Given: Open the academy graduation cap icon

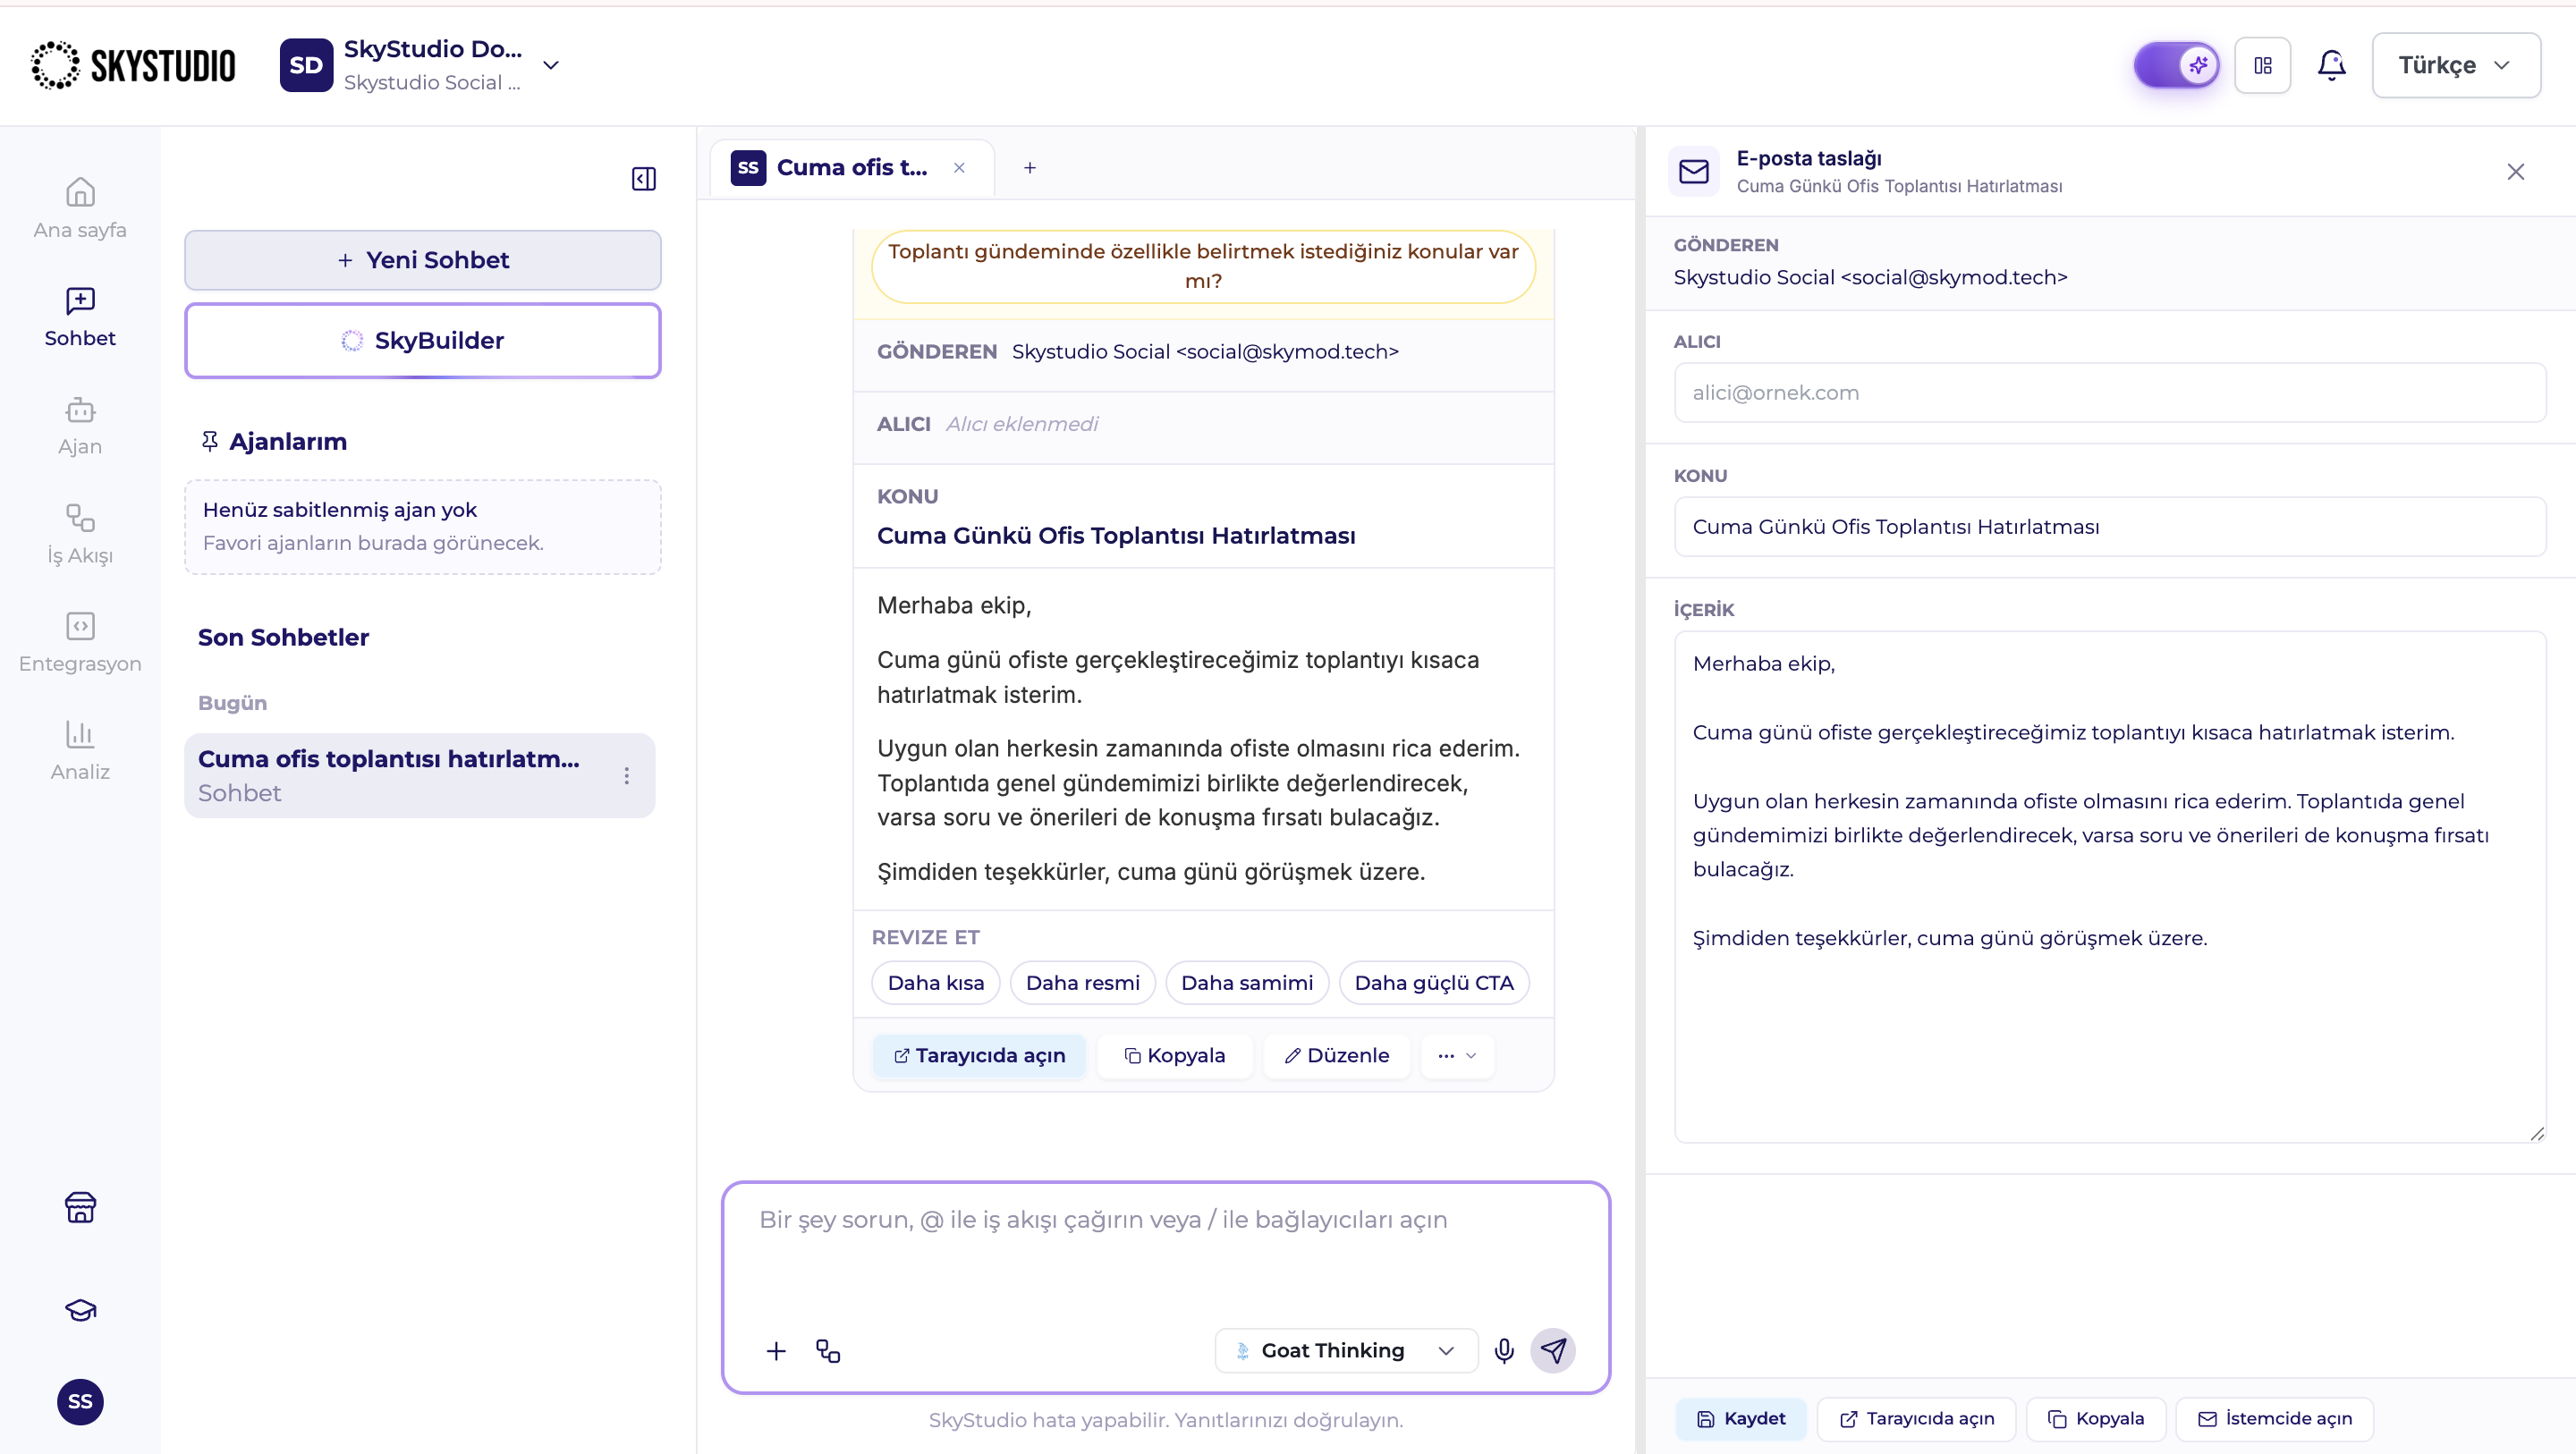Looking at the screenshot, I should tap(80, 1309).
